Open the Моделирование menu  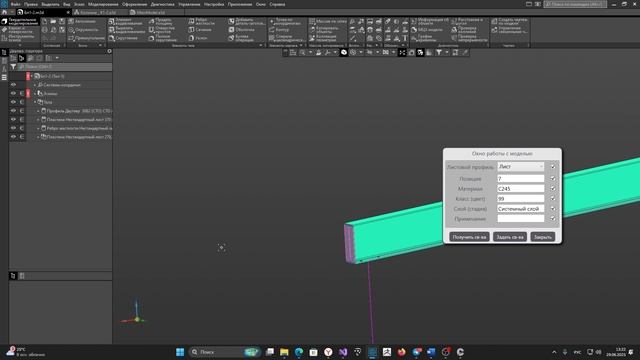(x=103, y=4)
